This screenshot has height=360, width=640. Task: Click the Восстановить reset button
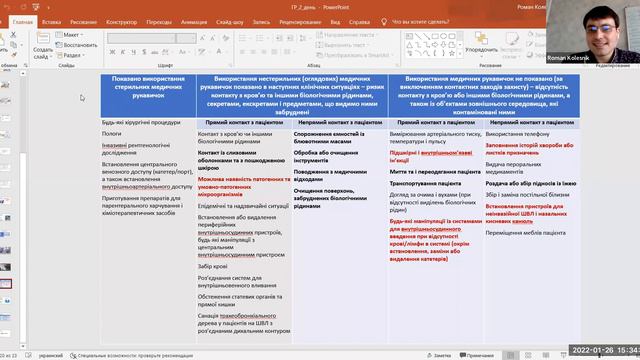coord(77,45)
